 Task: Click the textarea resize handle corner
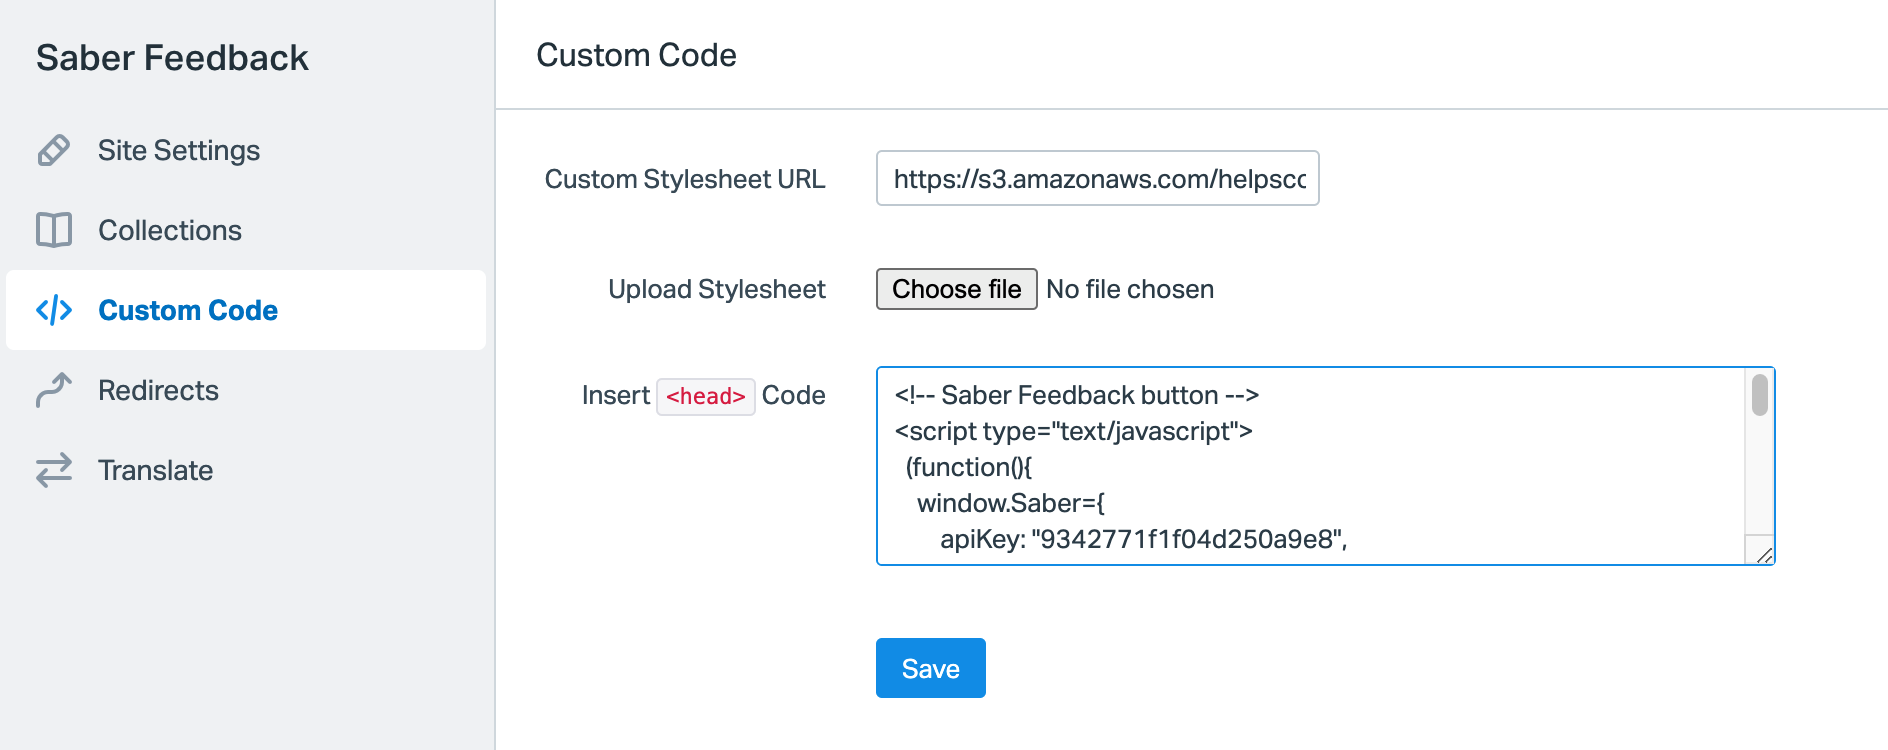(x=1764, y=555)
